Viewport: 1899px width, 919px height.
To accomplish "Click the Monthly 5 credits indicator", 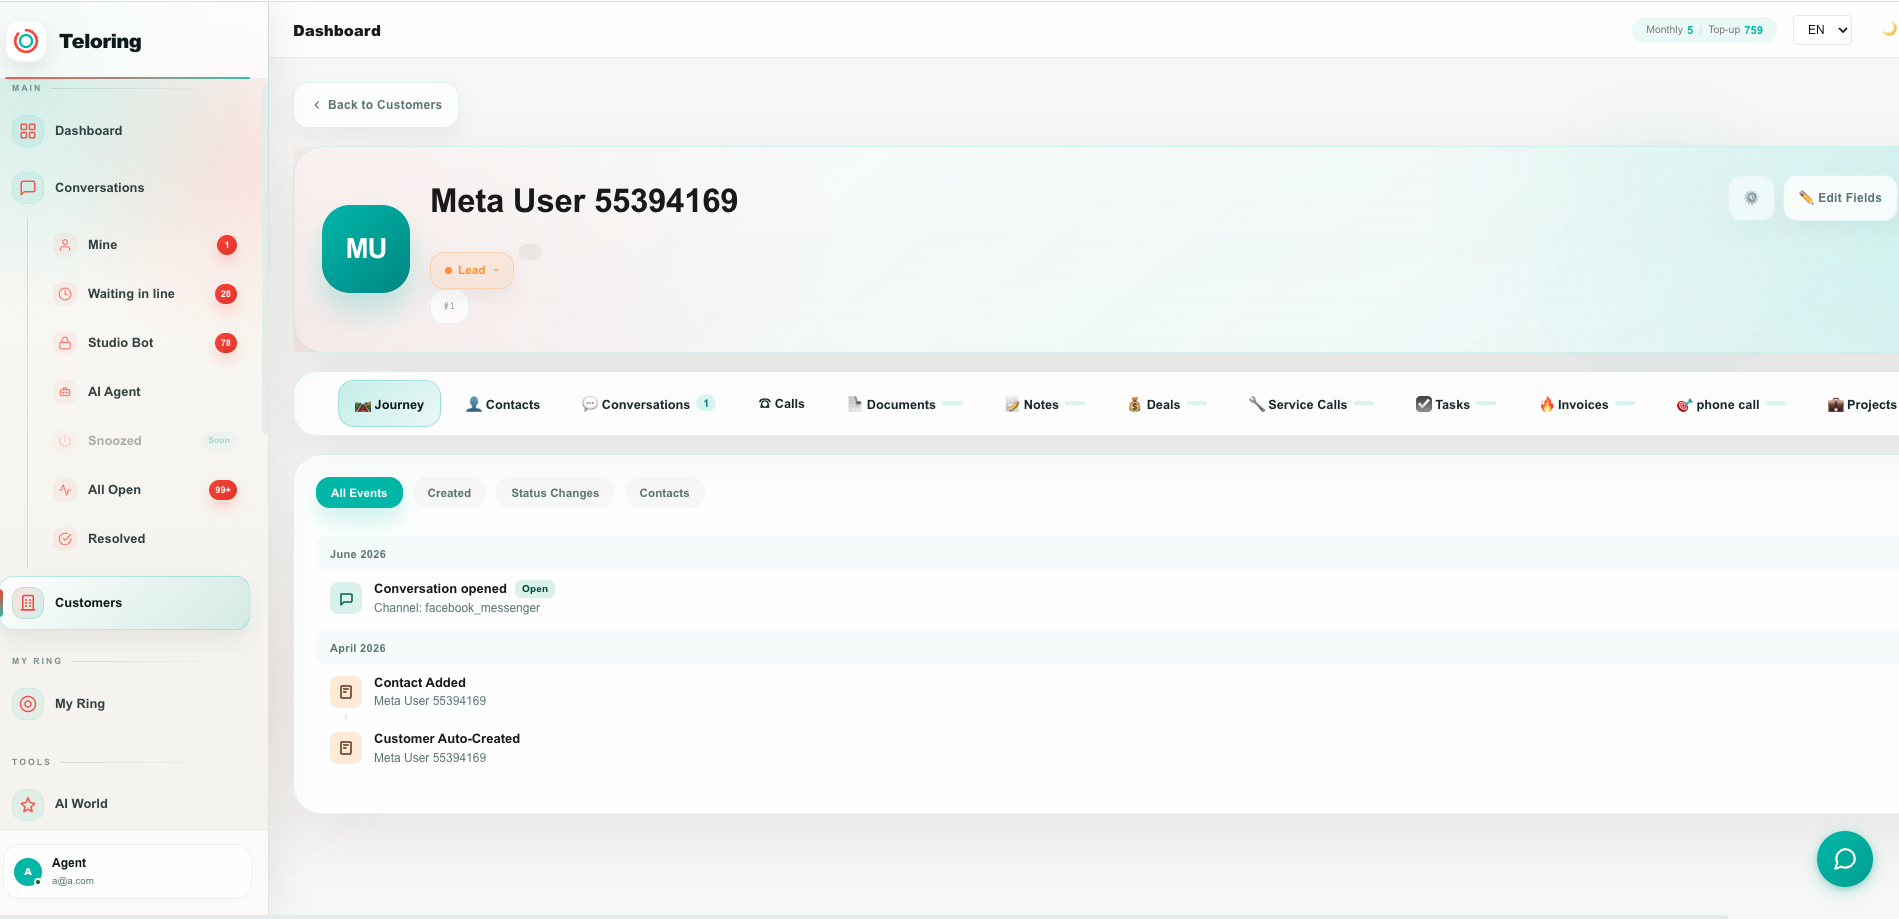I will (x=1669, y=30).
